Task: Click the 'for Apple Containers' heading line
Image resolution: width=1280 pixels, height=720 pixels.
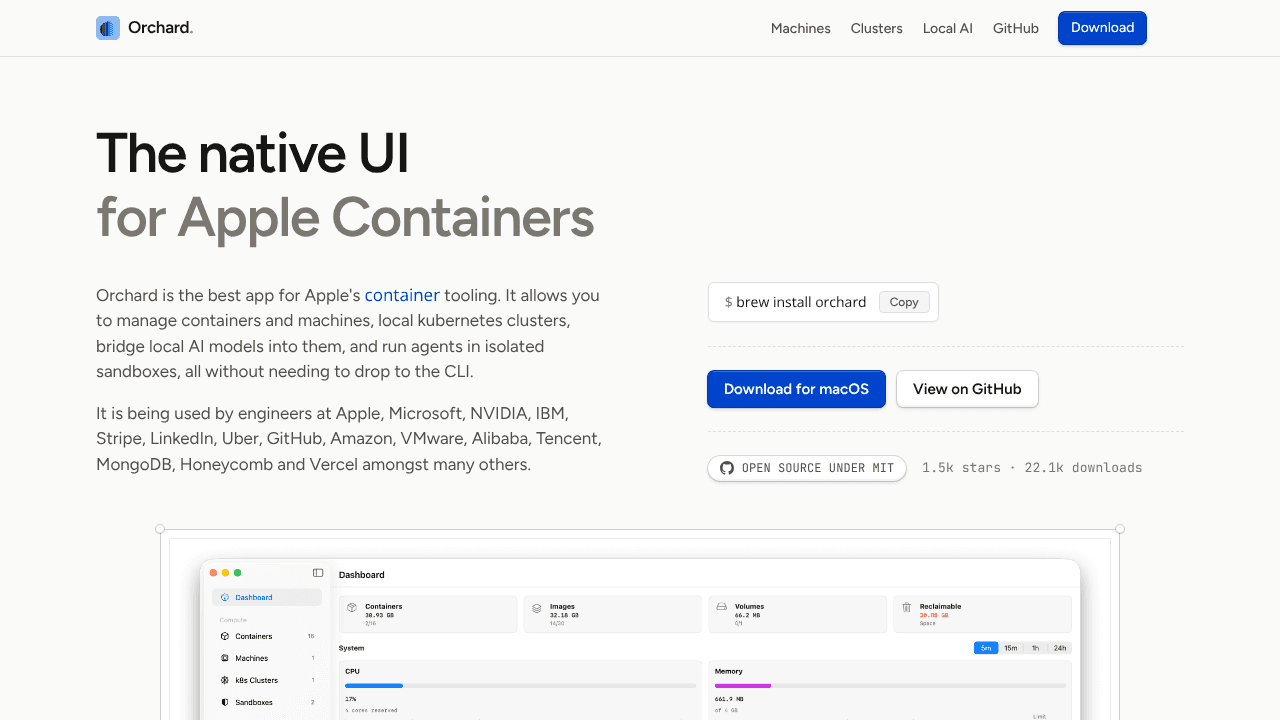Action: pyautogui.click(x=346, y=218)
